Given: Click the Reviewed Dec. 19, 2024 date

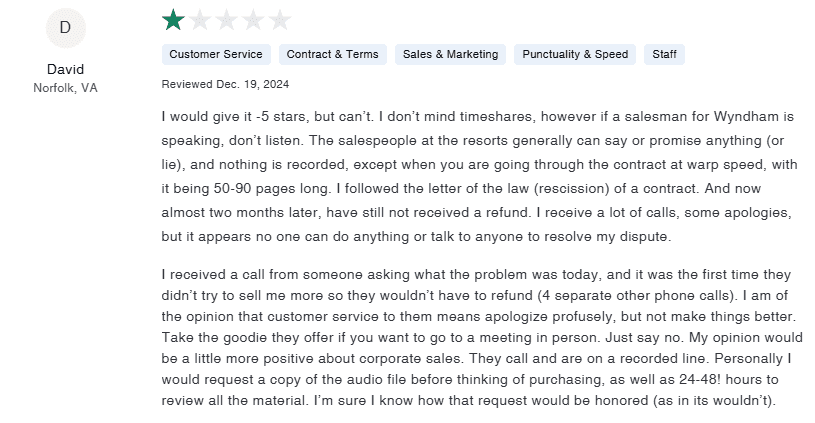Looking at the screenshot, I should [x=225, y=83].
